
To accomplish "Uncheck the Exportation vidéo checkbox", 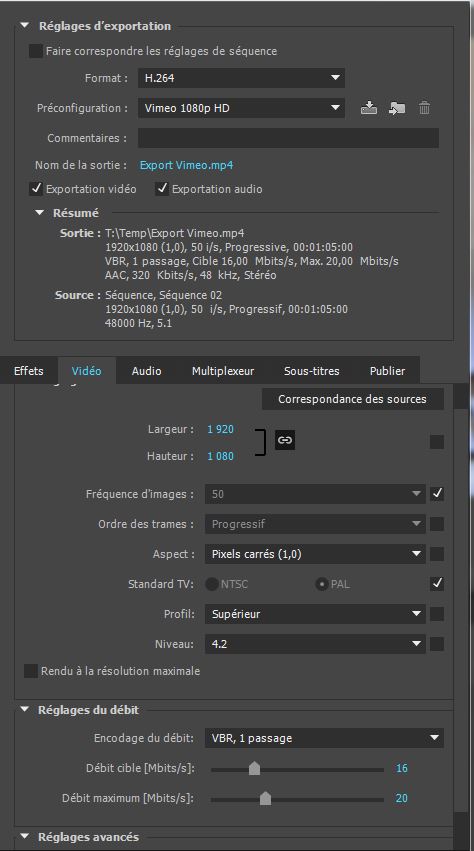I will pos(36,189).
